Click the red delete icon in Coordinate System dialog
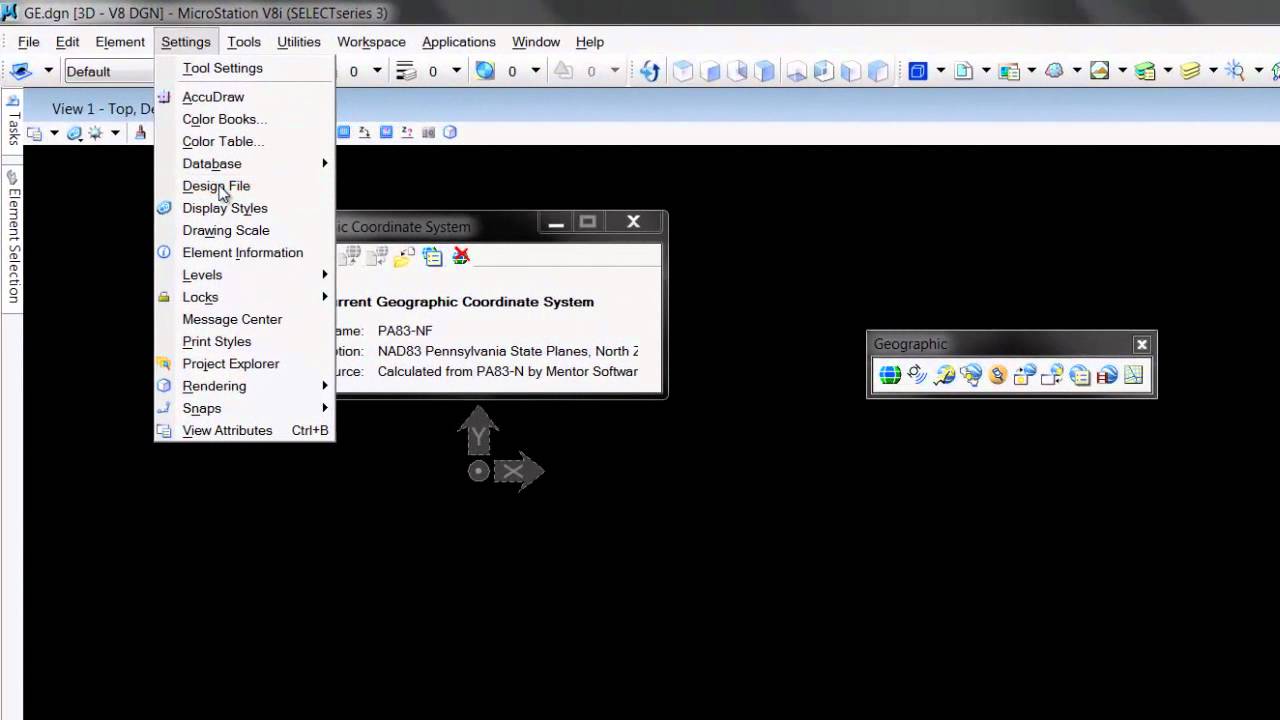Screen dimensions: 1280x720 pyautogui.click(x=460, y=257)
